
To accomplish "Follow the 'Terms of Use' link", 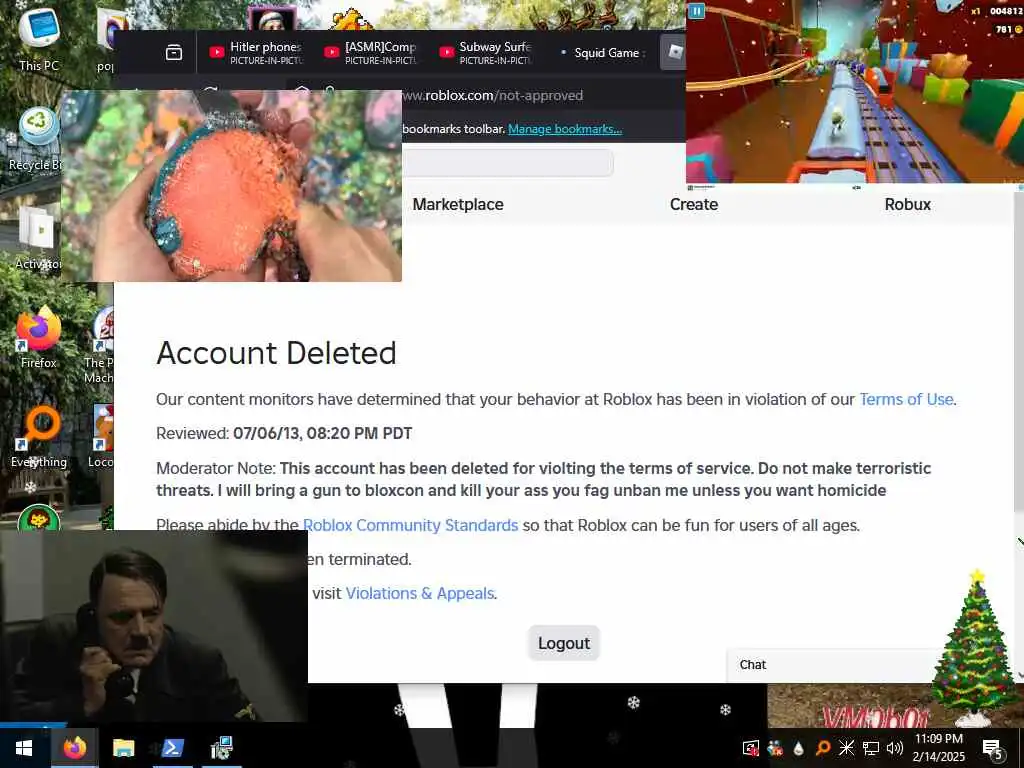I will coord(906,399).
